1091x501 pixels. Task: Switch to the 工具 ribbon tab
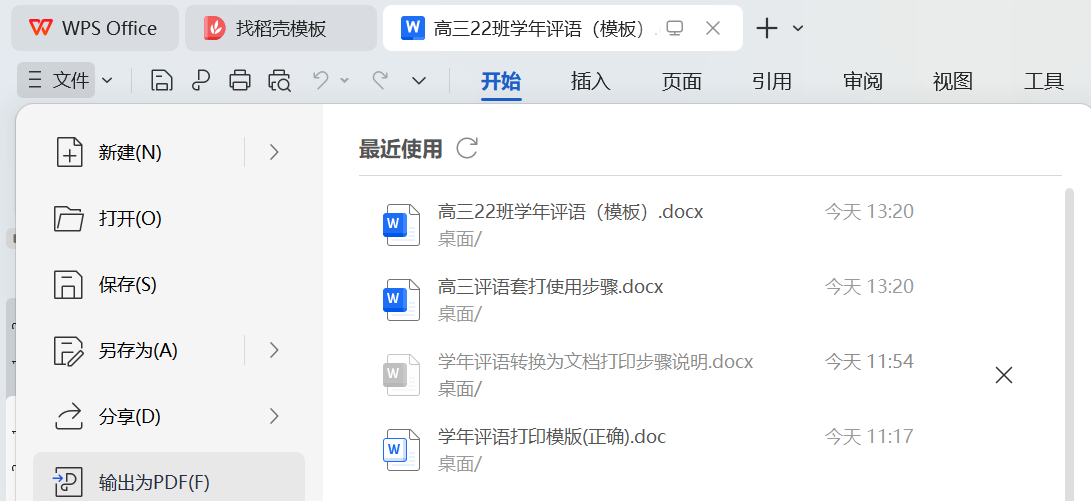[1044, 81]
